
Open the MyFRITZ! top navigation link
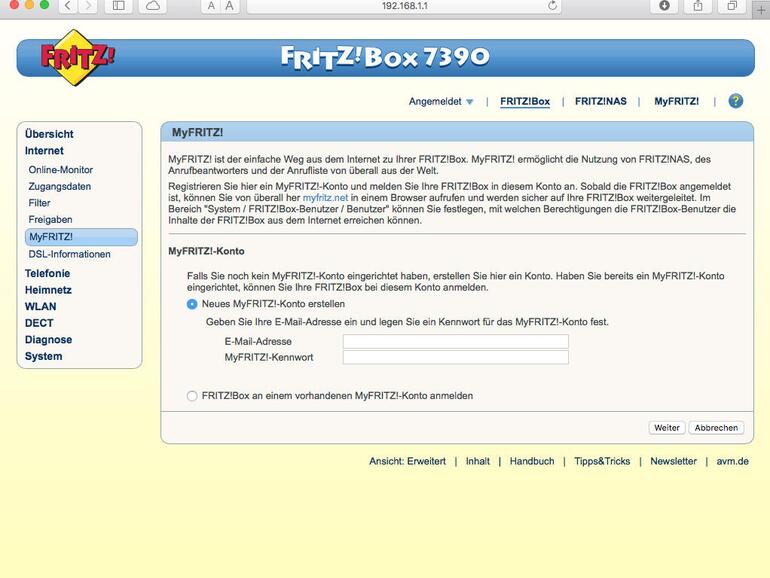click(676, 102)
